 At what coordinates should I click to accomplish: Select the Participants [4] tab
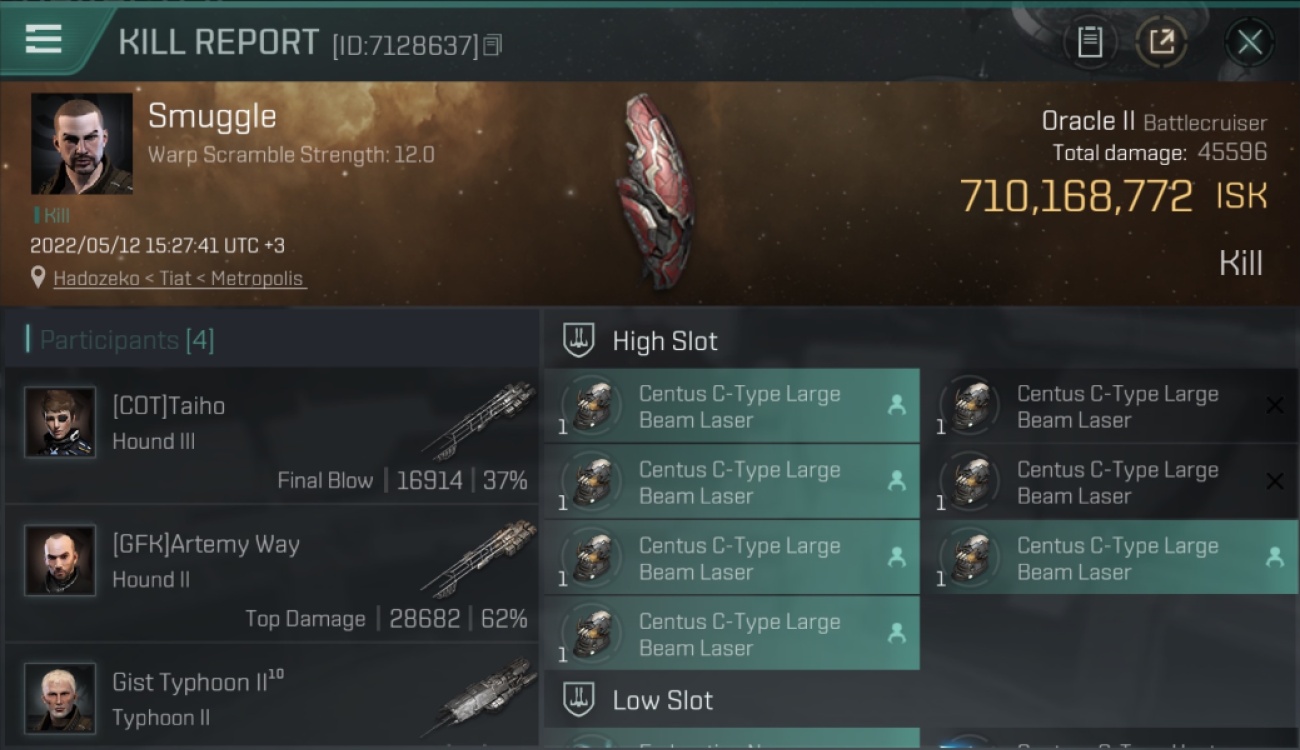[120, 340]
